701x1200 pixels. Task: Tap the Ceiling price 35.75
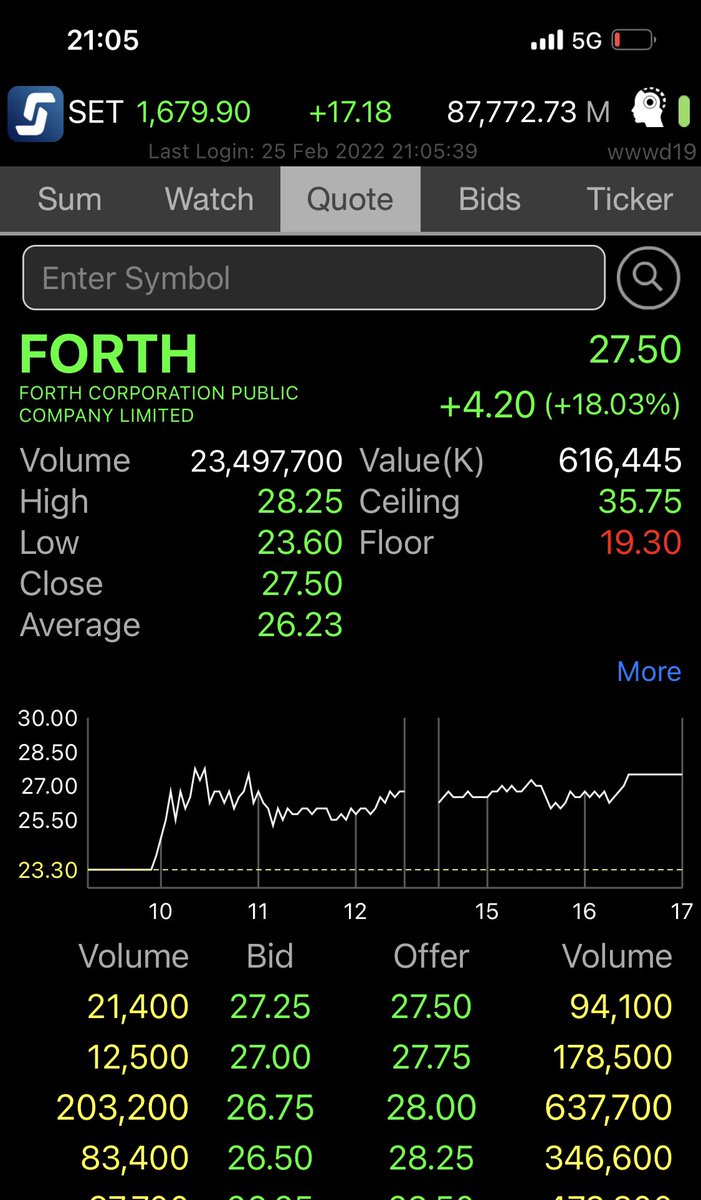coord(640,502)
